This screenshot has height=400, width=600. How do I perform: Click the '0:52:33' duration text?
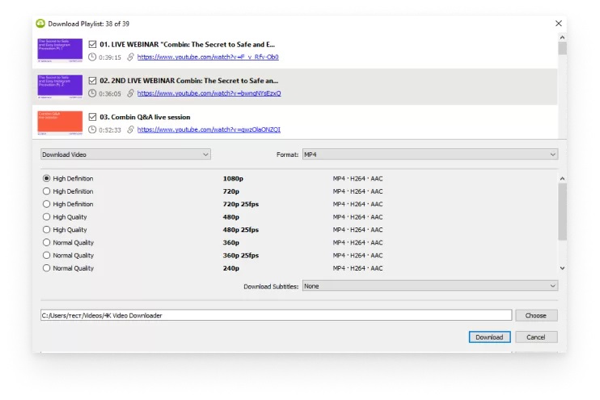(x=110, y=130)
